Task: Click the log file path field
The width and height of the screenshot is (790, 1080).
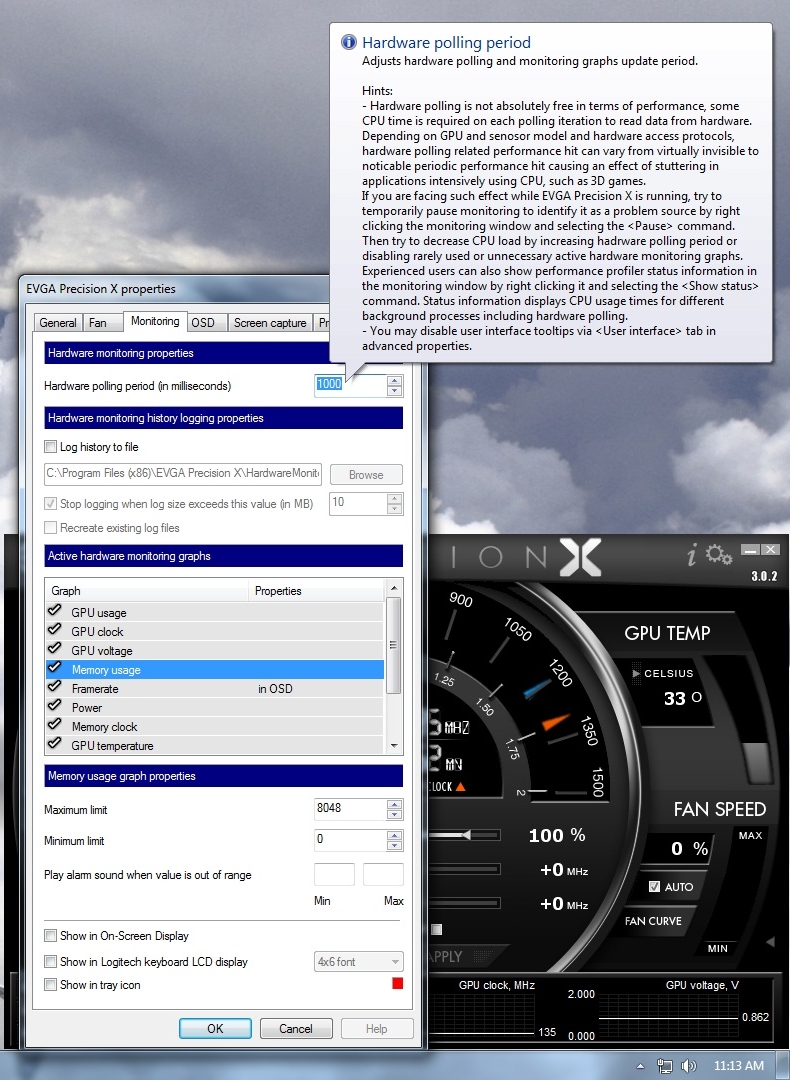Action: point(183,474)
